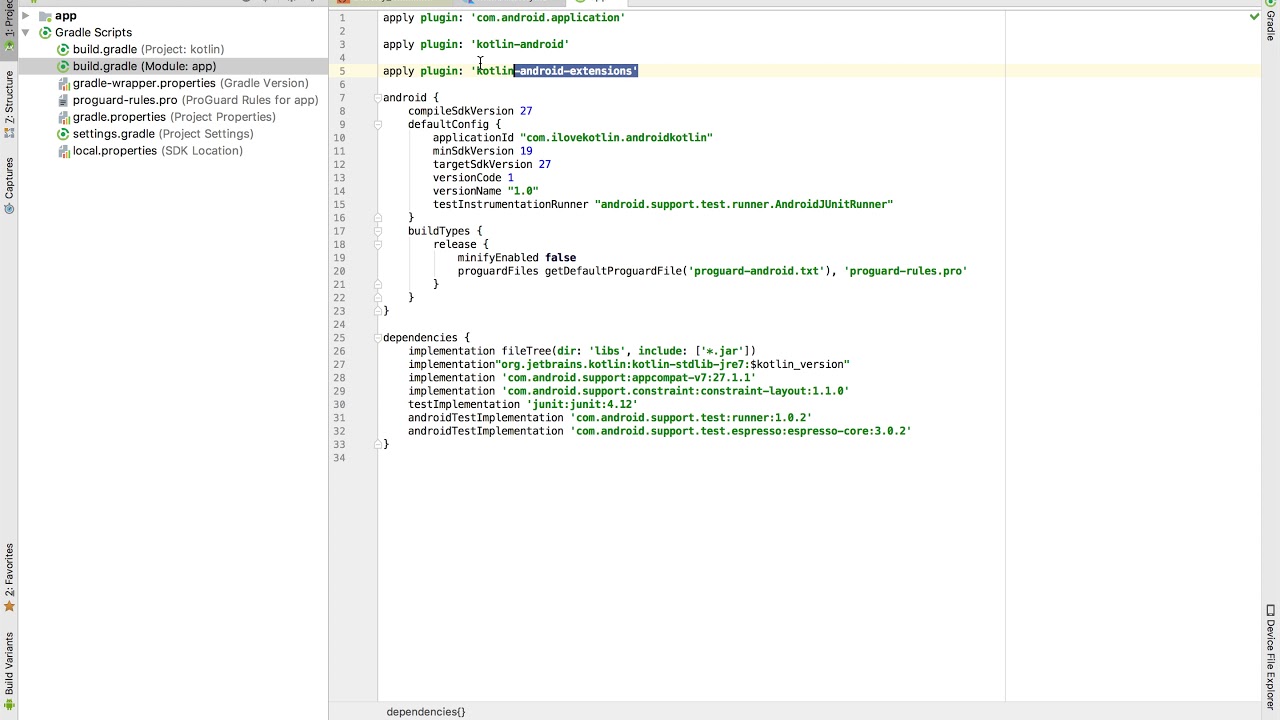Fold the dependencies block at line 25
This screenshot has height=720, width=1280.
click(378, 337)
